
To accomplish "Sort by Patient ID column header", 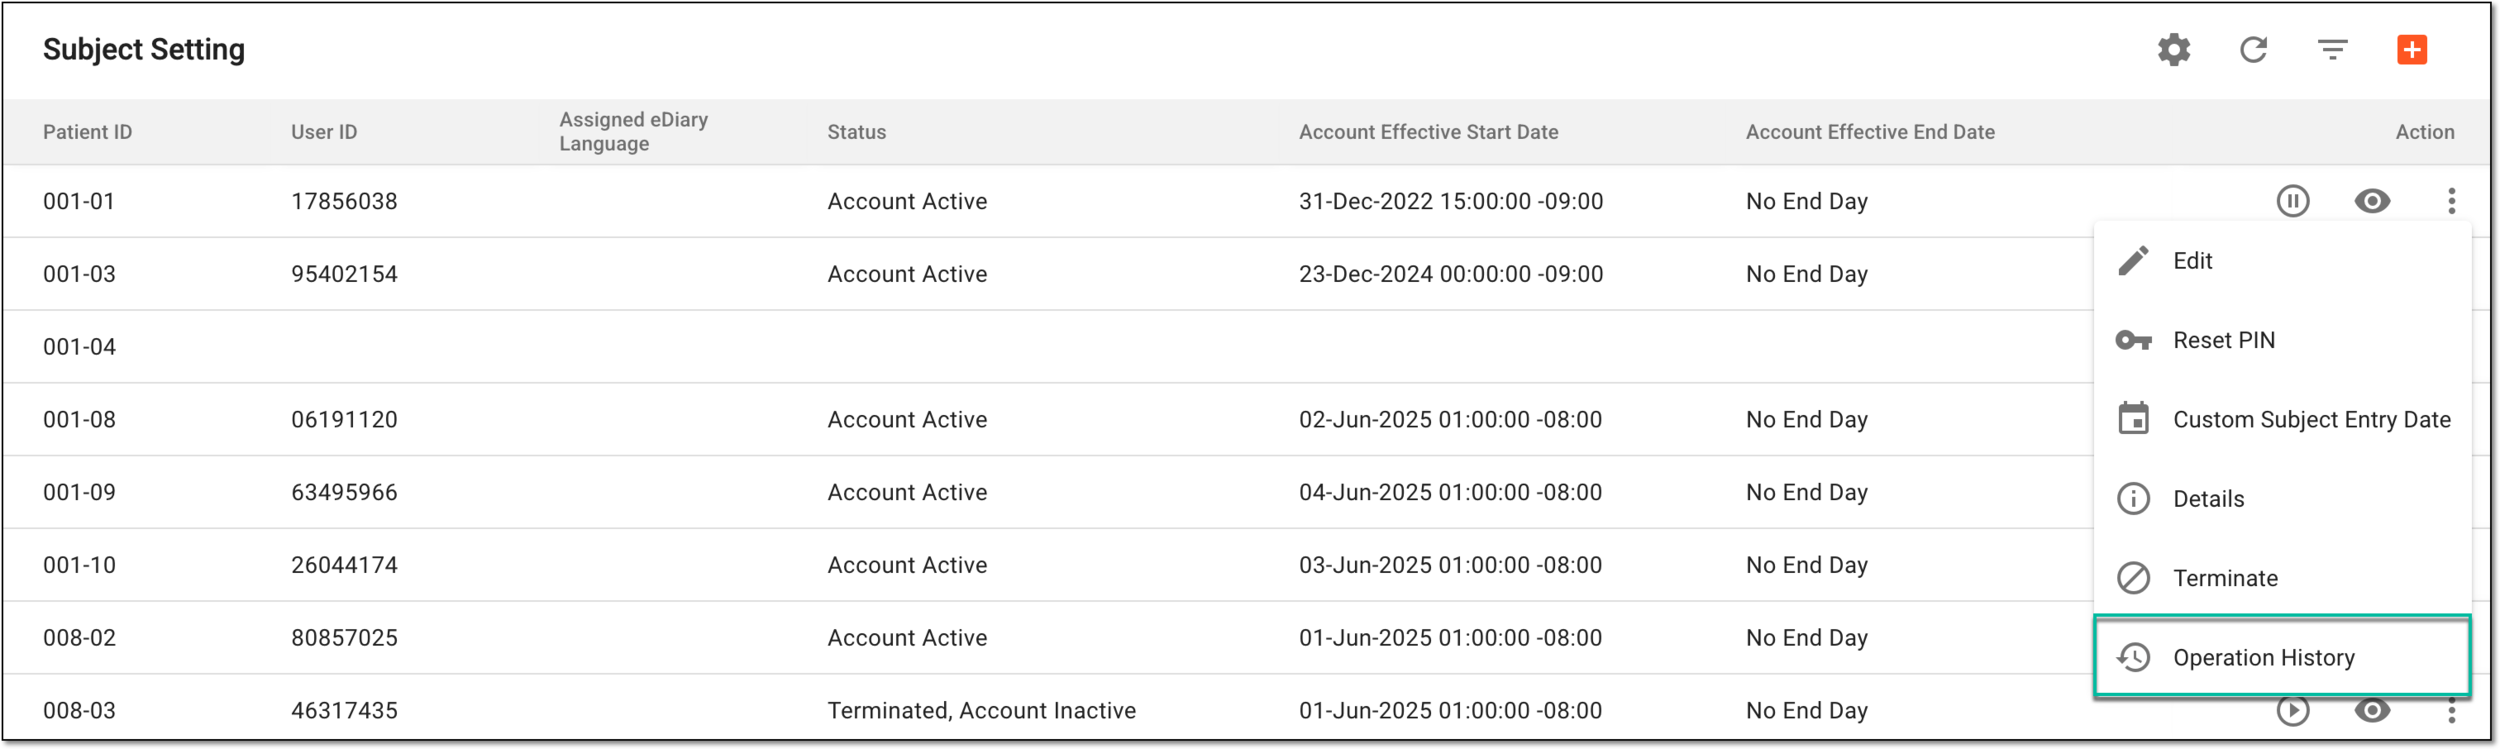I will 87,132.
